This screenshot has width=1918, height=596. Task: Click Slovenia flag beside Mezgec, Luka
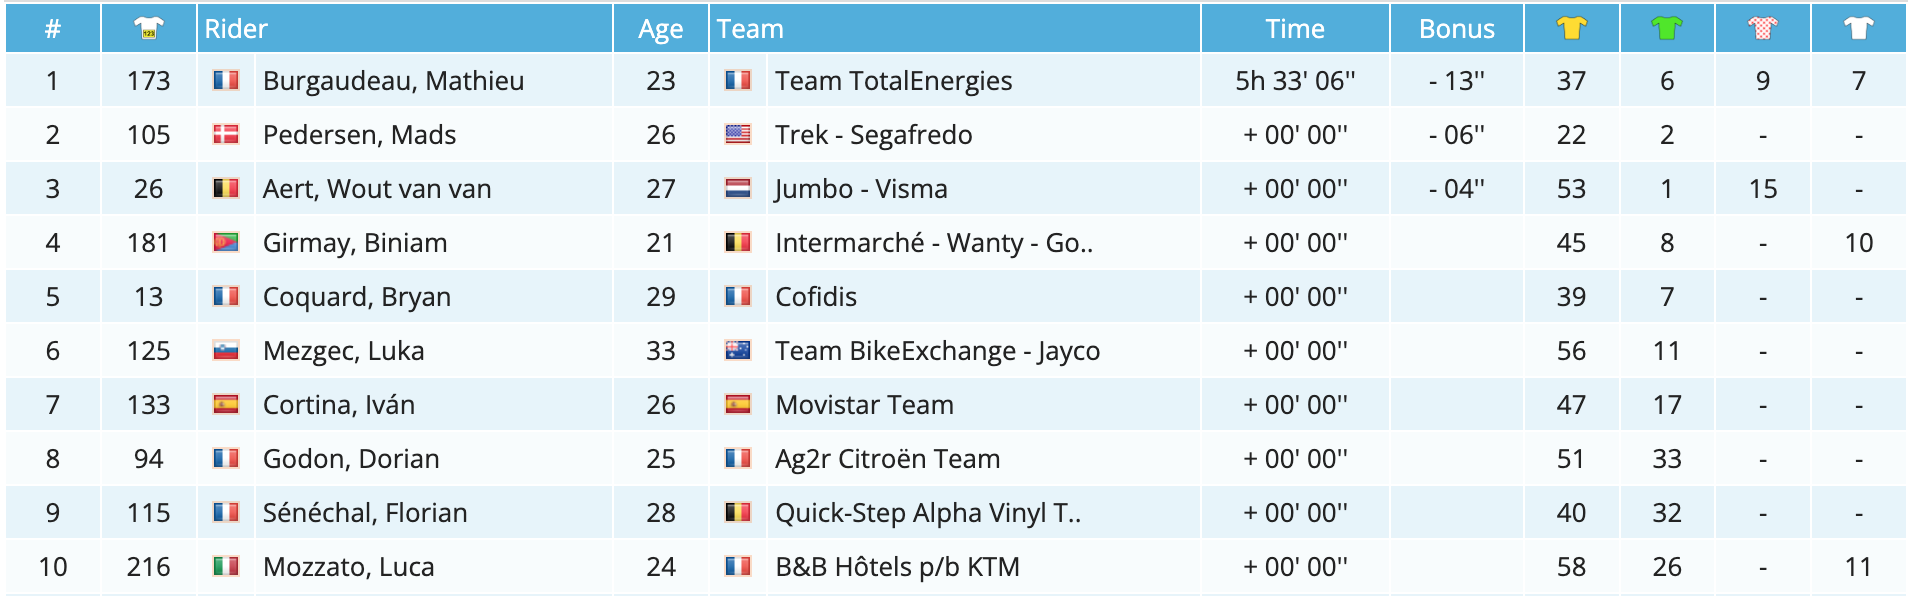[x=226, y=350]
